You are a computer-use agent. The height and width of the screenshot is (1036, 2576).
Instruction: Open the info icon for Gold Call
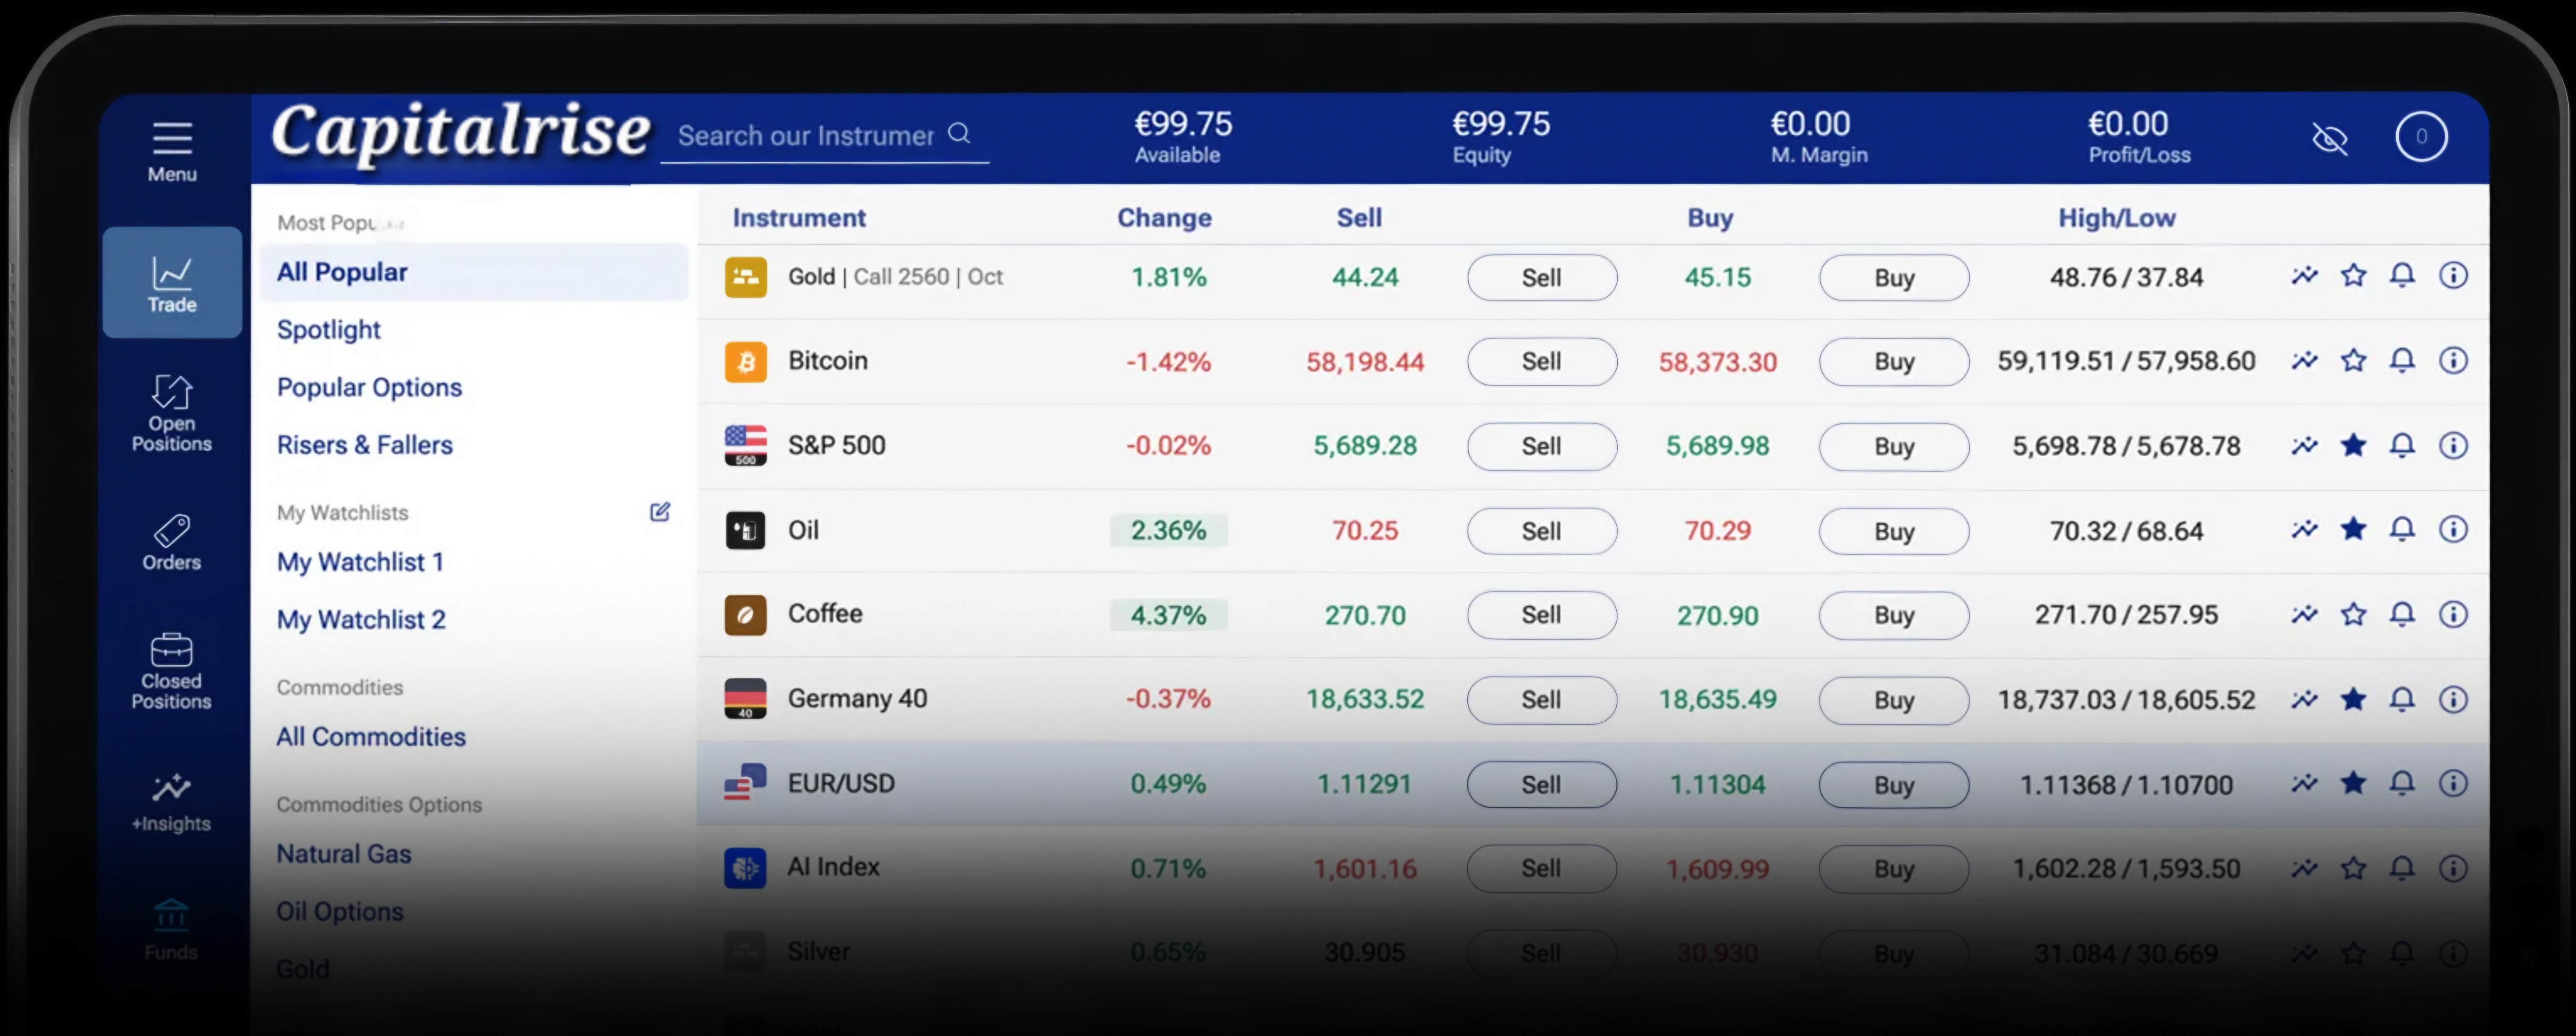(x=2453, y=275)
